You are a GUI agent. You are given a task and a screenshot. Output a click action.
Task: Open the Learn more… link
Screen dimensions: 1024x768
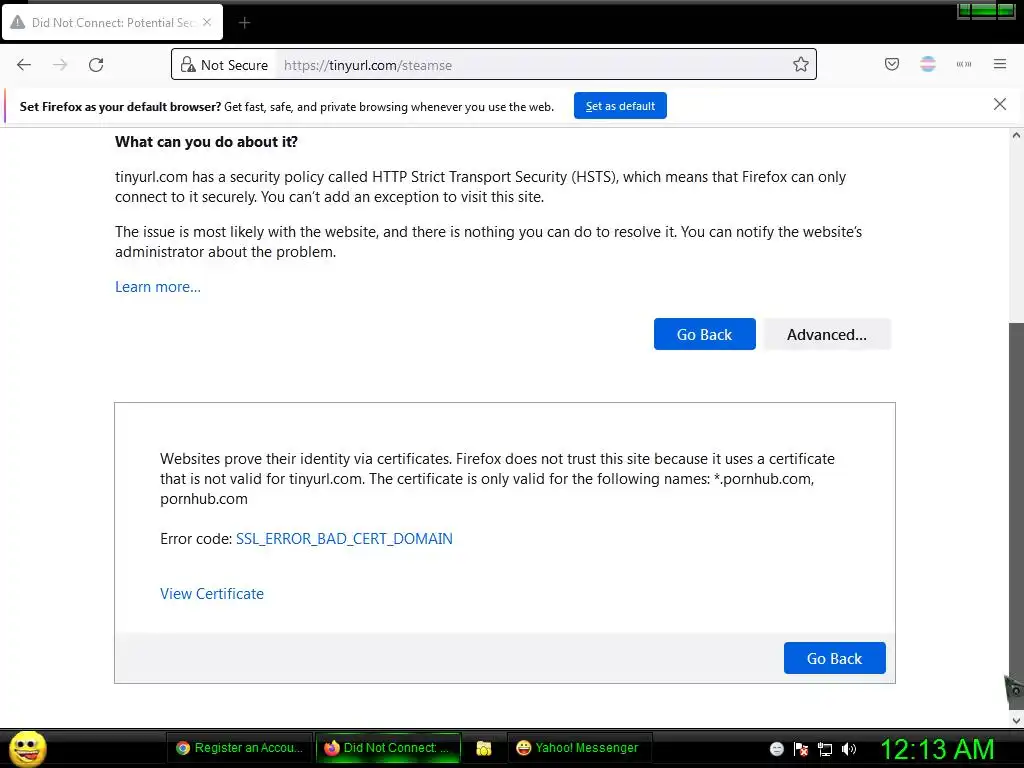157,287
